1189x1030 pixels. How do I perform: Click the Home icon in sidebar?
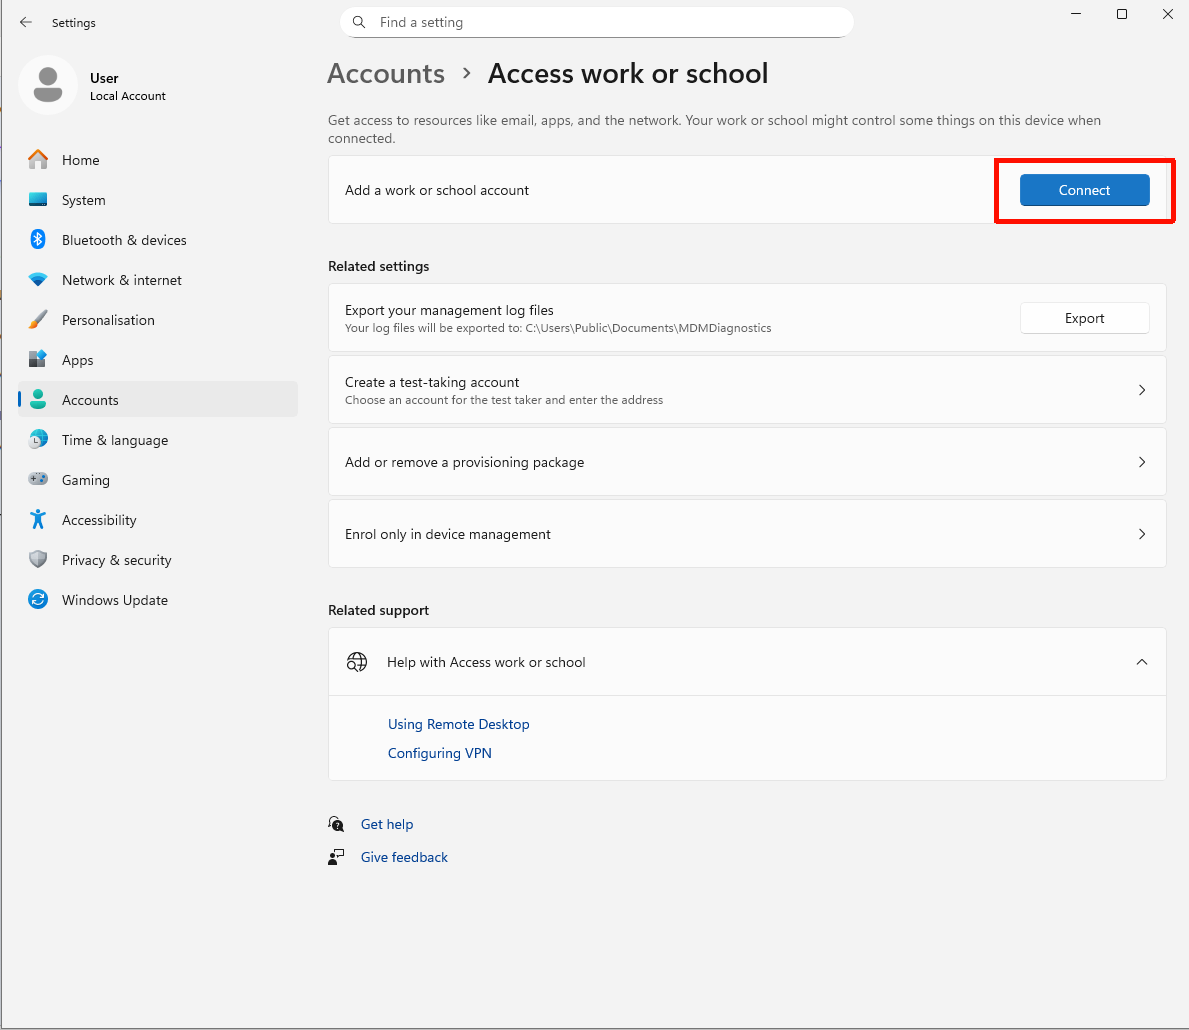point(38,160)
